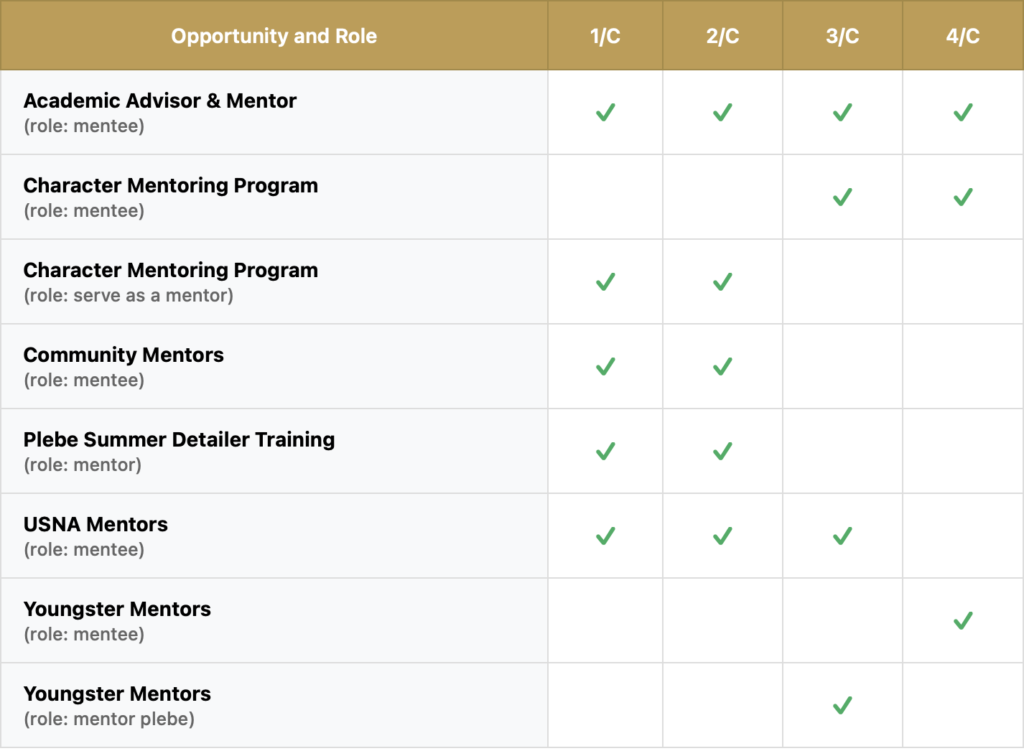The image size is (1024, 751).
Task: Select the Community Mentors row title
Action: [124, 355]
